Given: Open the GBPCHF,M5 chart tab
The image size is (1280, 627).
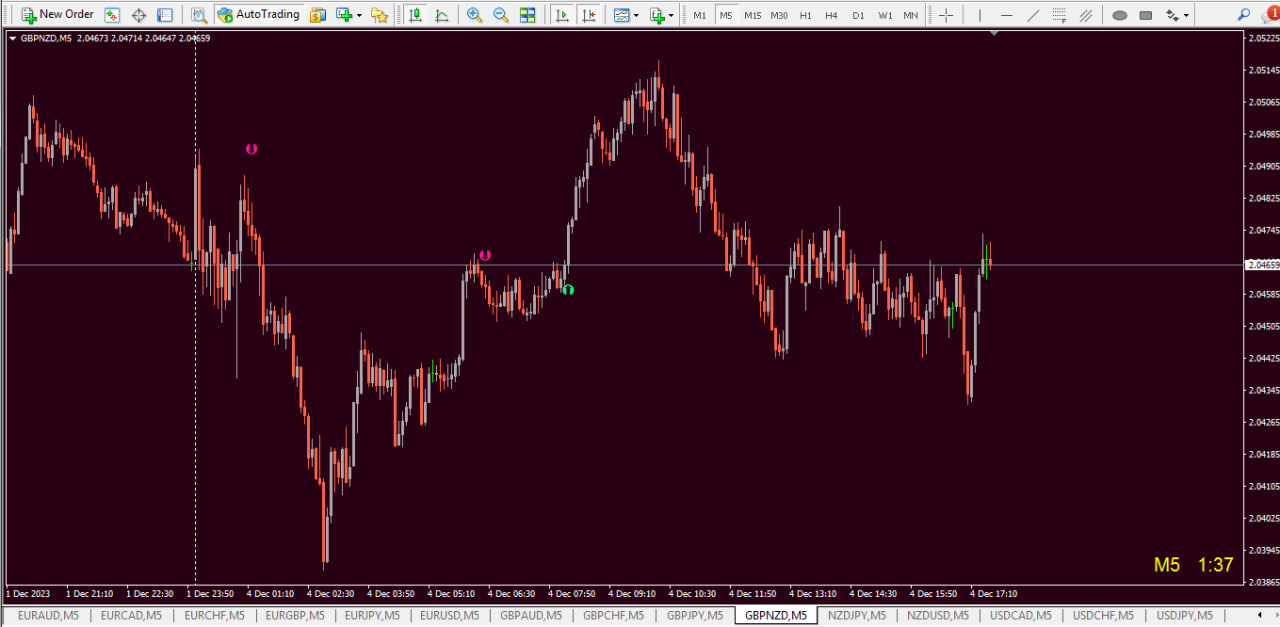Looking at the screenshot, I should (x=614, y=615).
